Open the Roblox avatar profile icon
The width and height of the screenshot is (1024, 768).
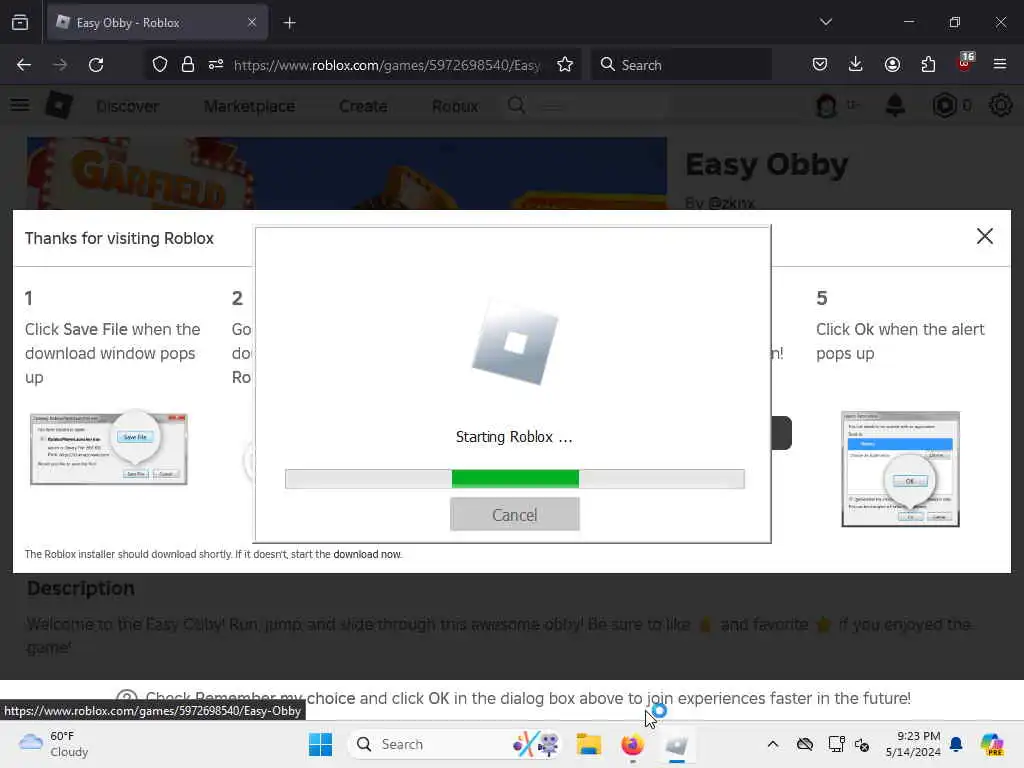(x=826, y=105)
